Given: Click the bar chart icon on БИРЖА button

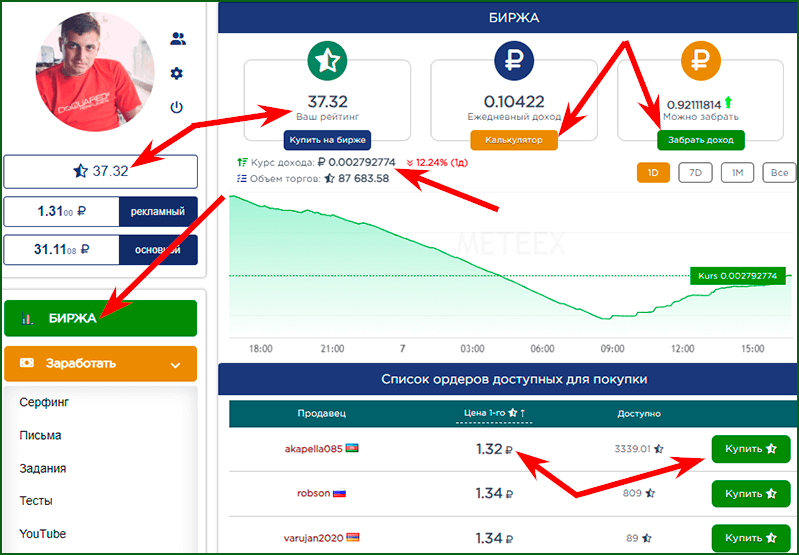Looking at the screenshot, I should point(28,319).
